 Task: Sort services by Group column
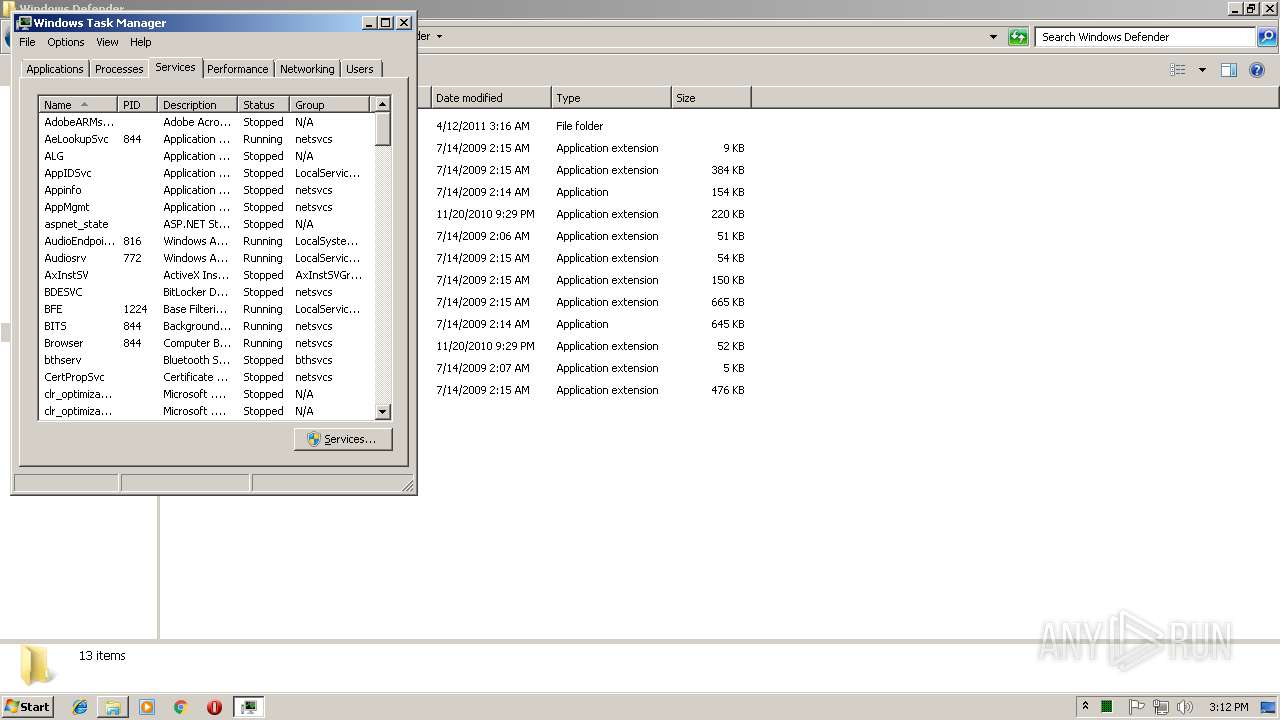pyautogui.click(x=330, y=105)
